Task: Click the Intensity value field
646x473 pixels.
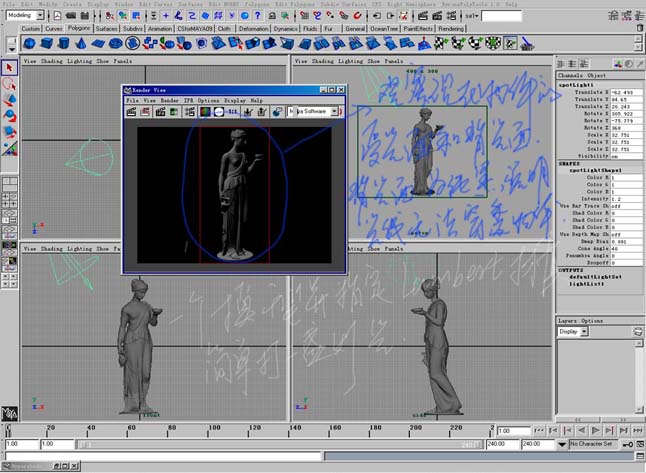Action: click(x=626, y=199)
